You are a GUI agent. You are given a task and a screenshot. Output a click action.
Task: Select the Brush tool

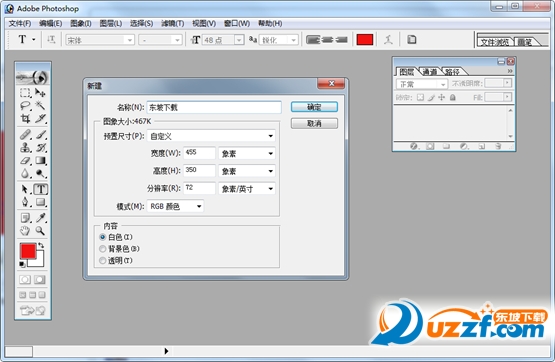coord(40,134)
